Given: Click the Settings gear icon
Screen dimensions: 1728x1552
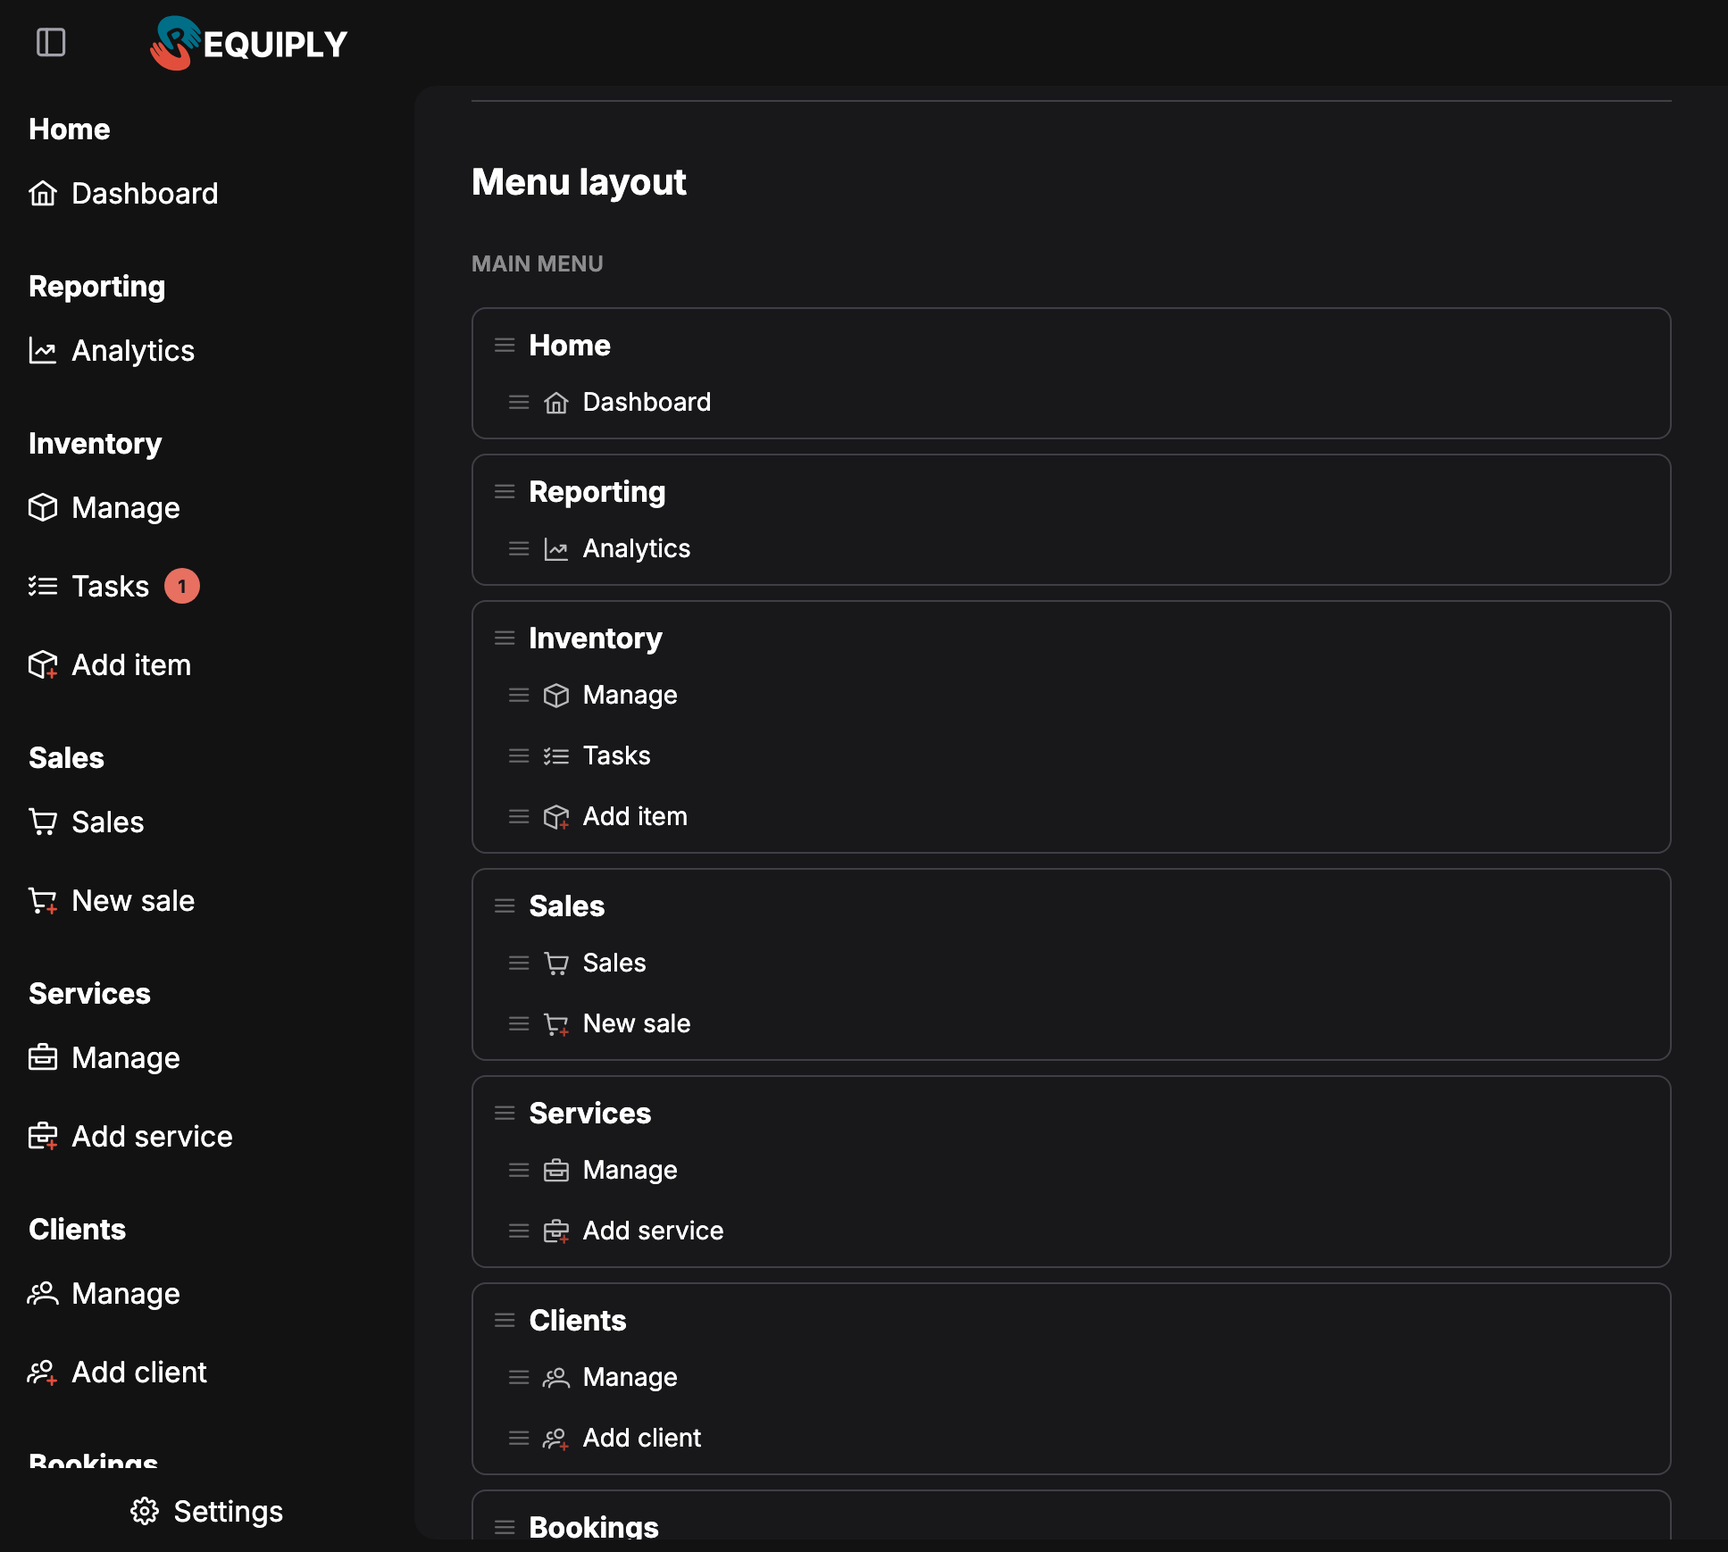Looking at the screenshot, I should click(145, 1511).
